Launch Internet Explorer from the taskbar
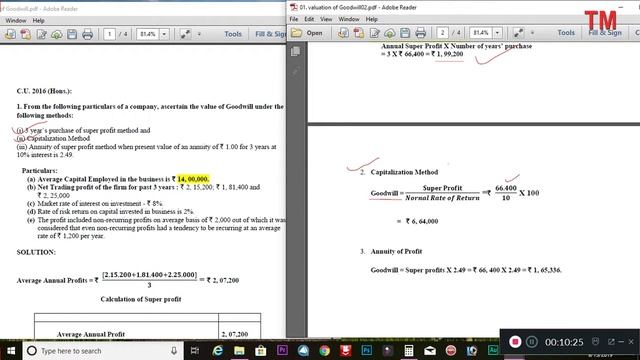Screen dimensions: 640x360 [x=218, y=351]
